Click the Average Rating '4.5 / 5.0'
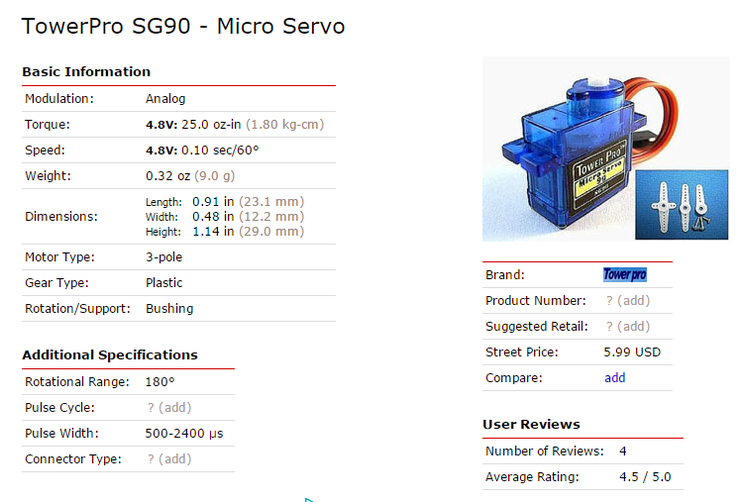740x502 pixels. tap(645, 477)
